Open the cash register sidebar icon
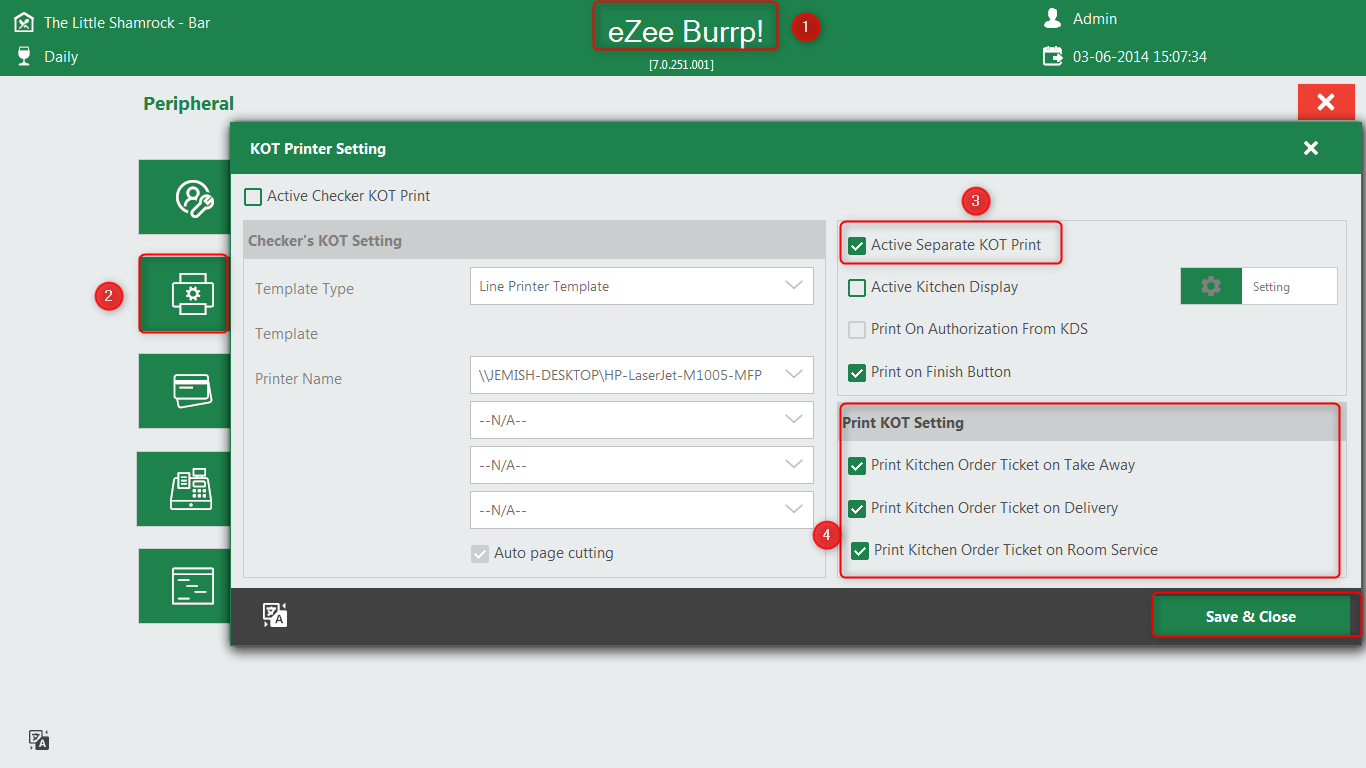Screen dimensions: 1366x768 [x=190, y=488]
